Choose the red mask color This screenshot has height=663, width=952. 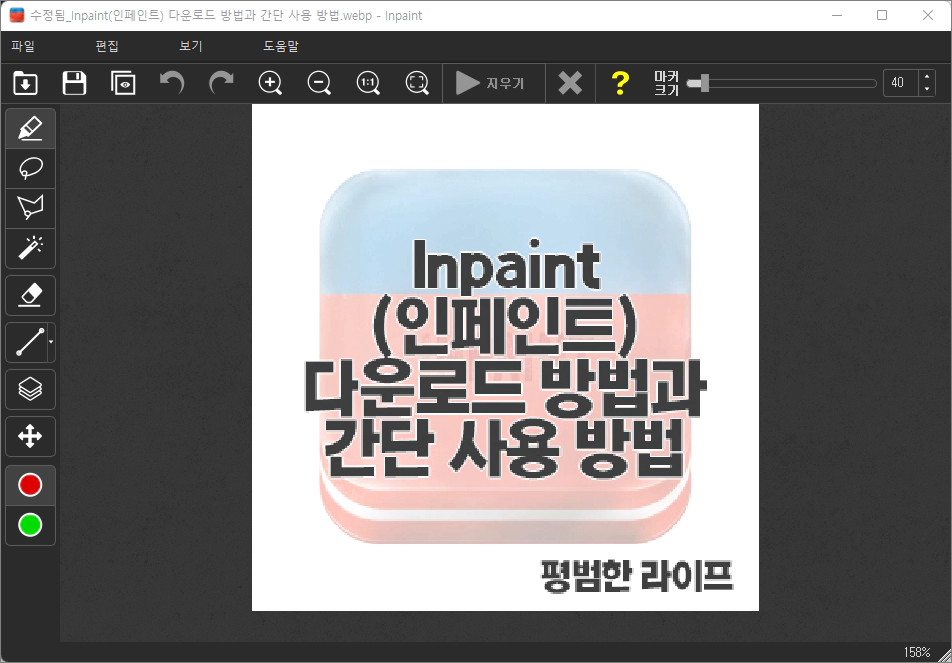pos(30,485)
